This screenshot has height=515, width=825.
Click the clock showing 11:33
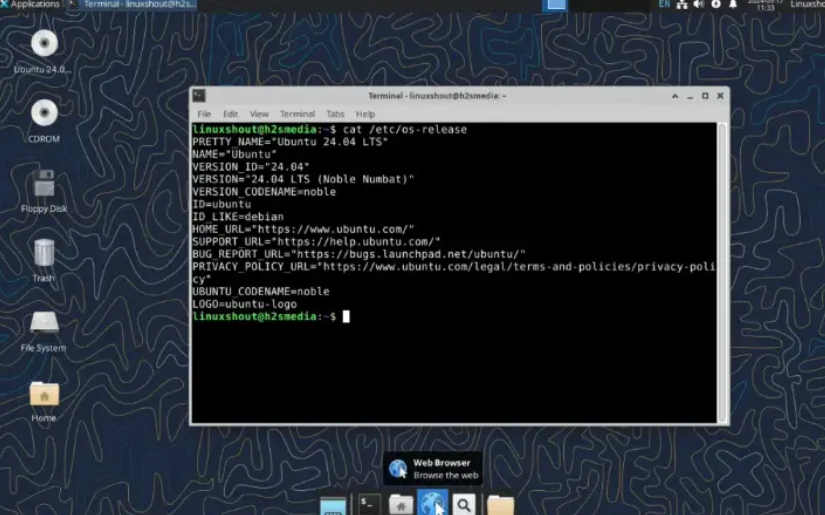[765, 5]
